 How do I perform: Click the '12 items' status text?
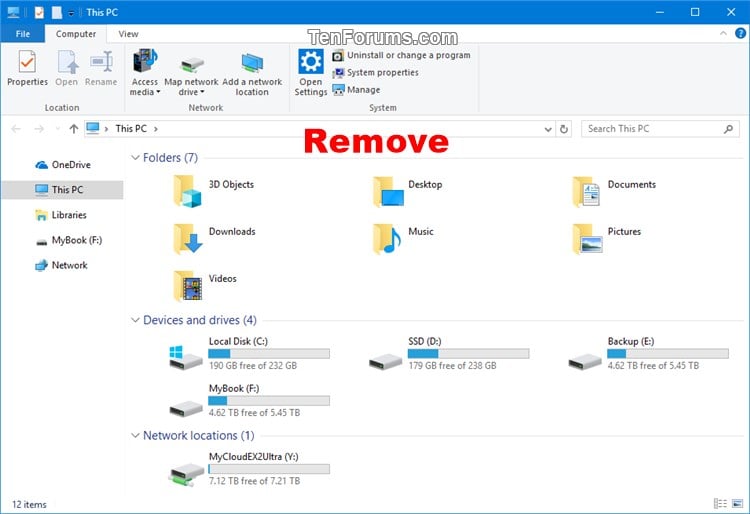click(29, 504)
